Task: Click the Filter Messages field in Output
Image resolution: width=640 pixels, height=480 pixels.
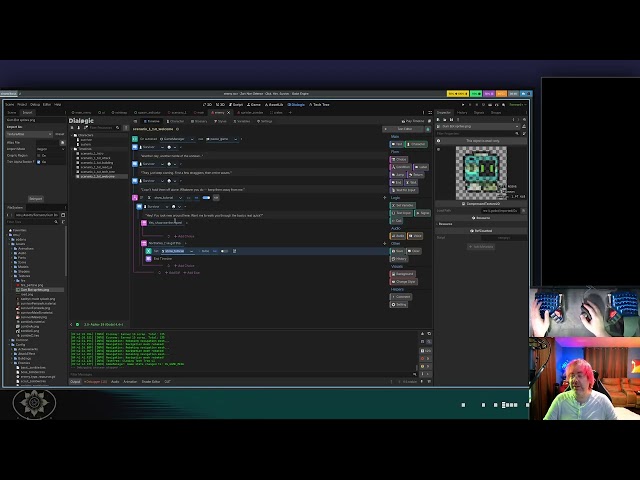Action: pos(243,374)
